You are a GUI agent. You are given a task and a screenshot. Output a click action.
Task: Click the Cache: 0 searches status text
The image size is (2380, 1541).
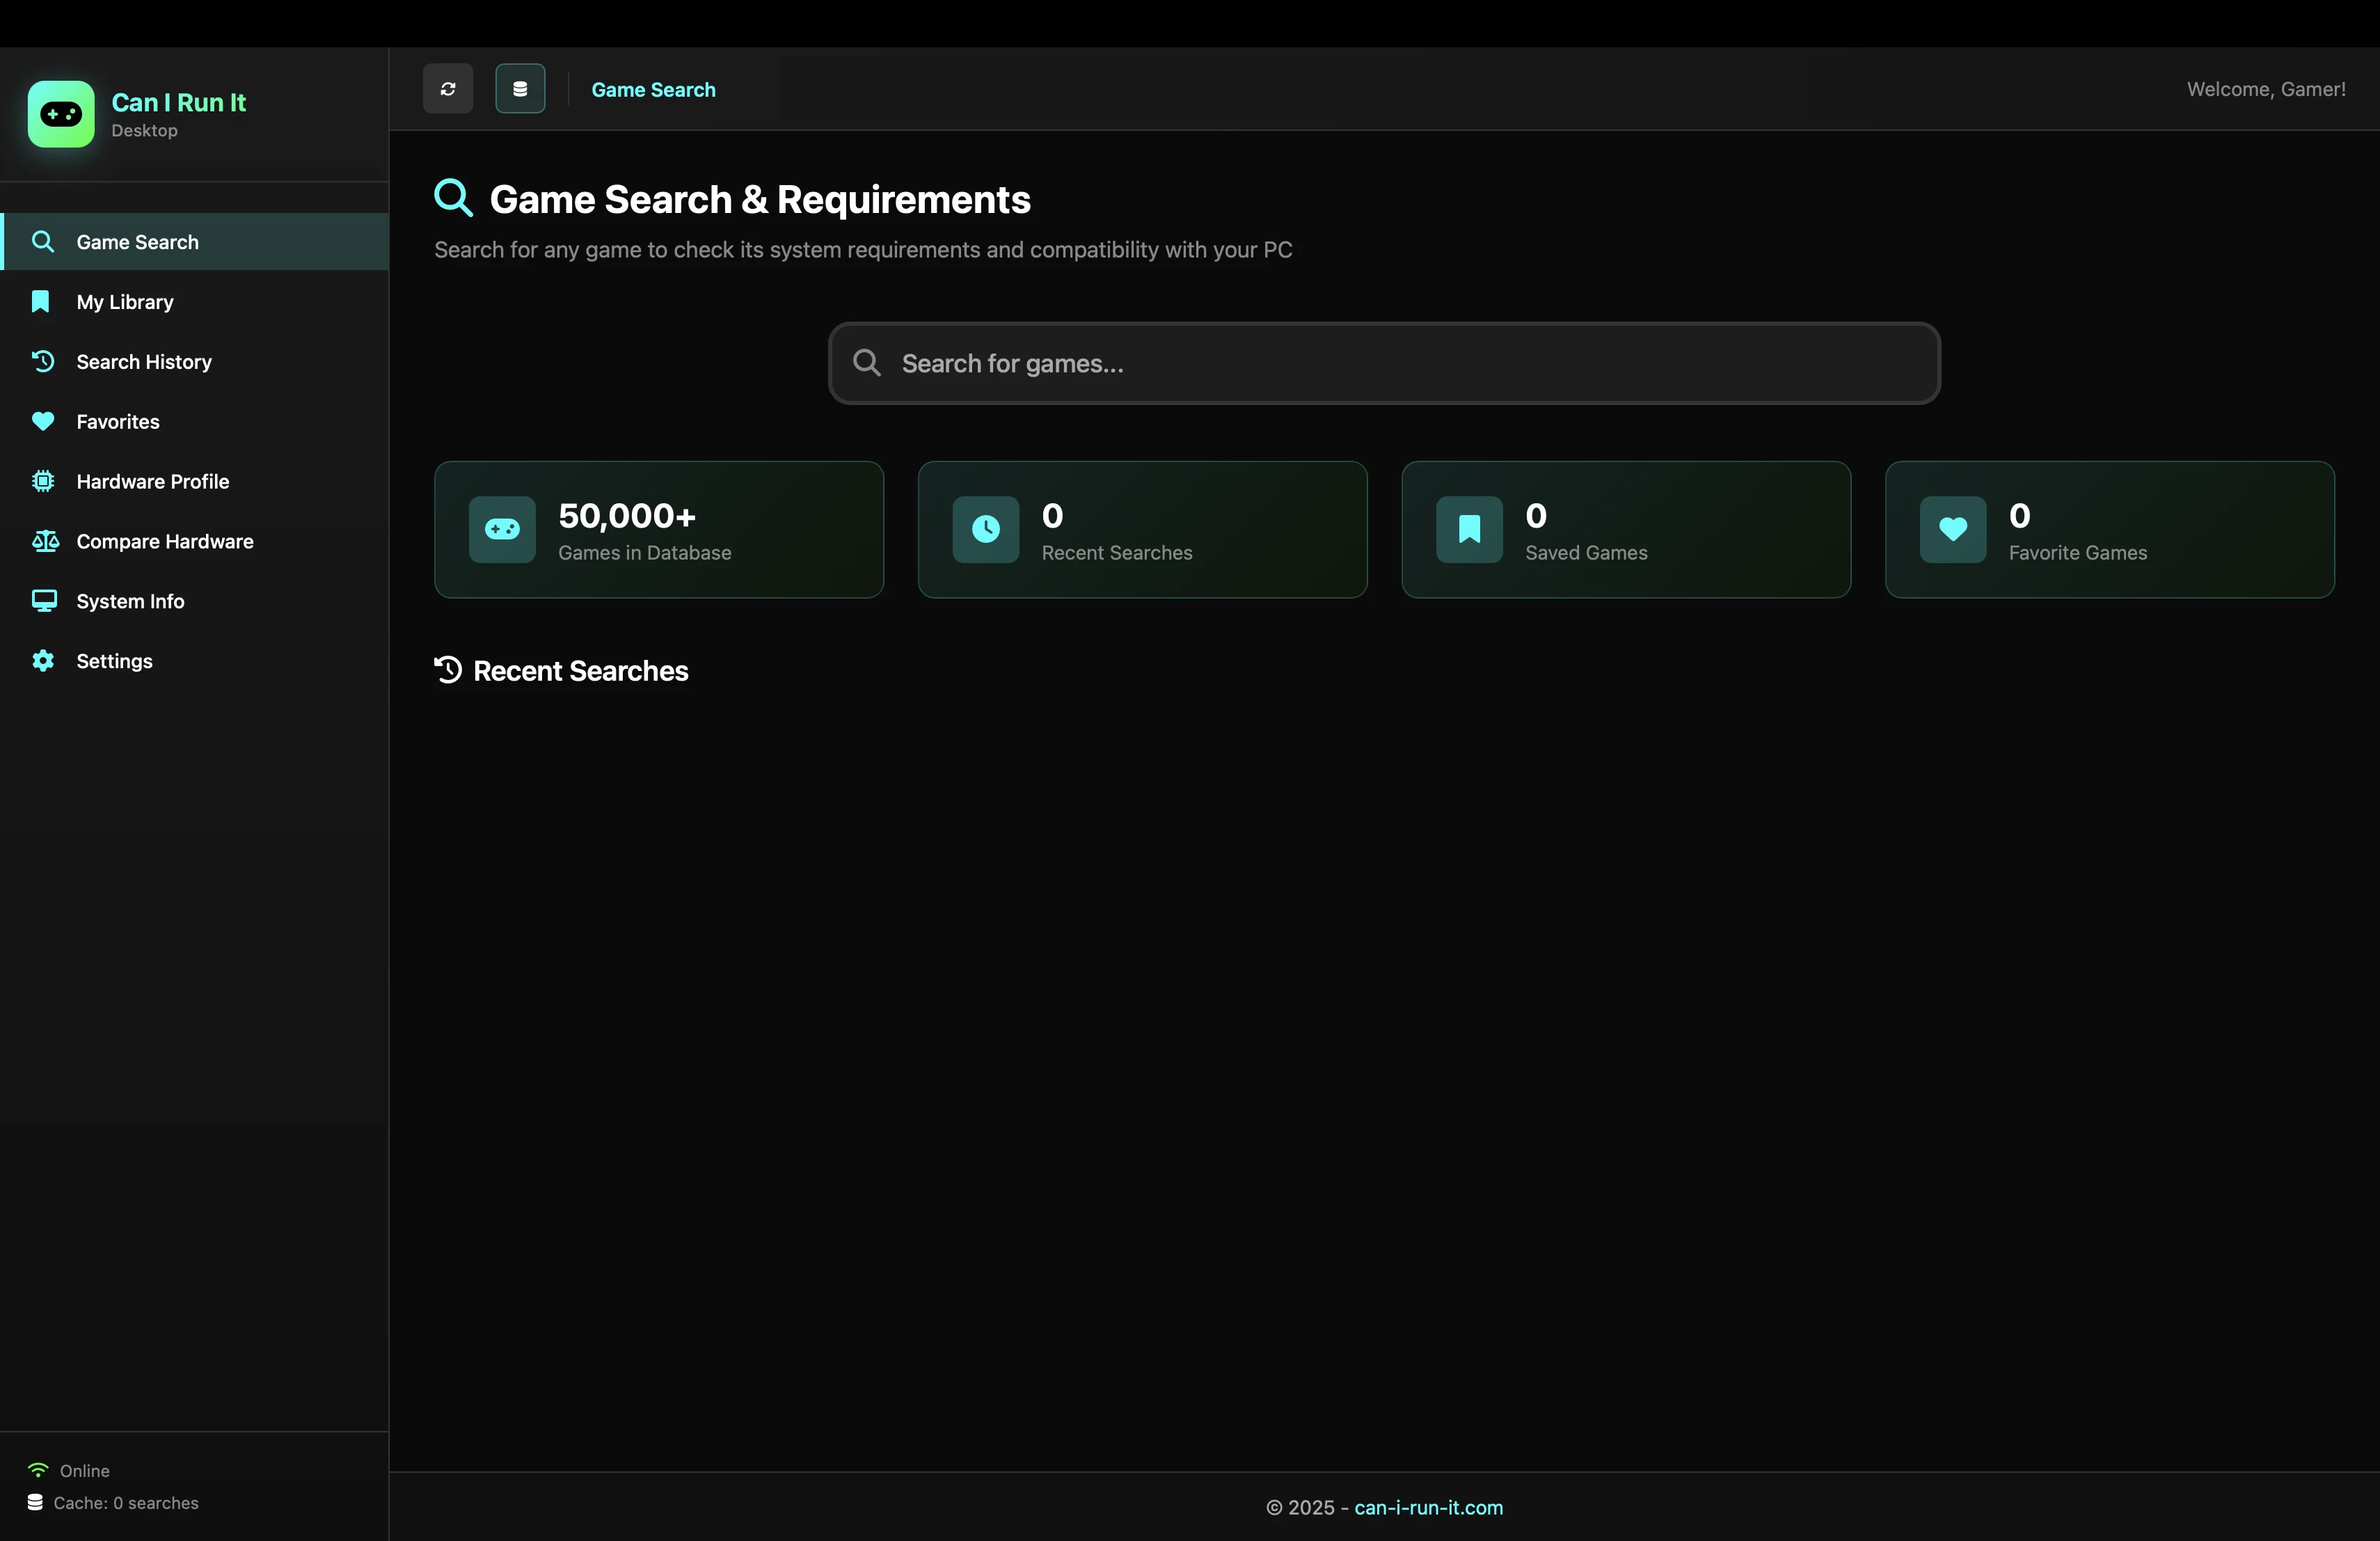tap(126, 1503)
